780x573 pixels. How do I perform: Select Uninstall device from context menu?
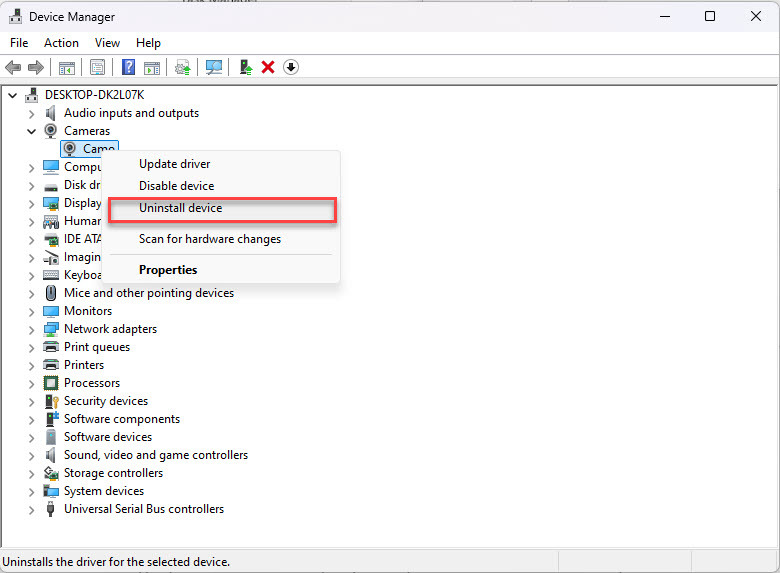[180, 208]
